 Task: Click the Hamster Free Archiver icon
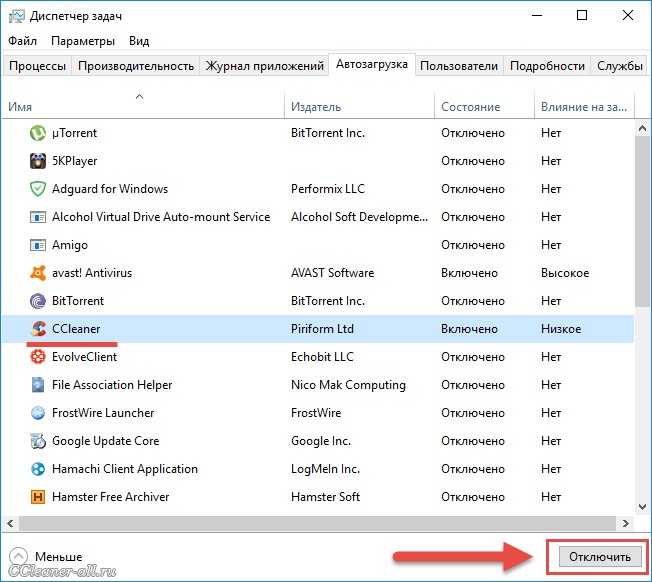pyautogui.click(x=38, y=497)
